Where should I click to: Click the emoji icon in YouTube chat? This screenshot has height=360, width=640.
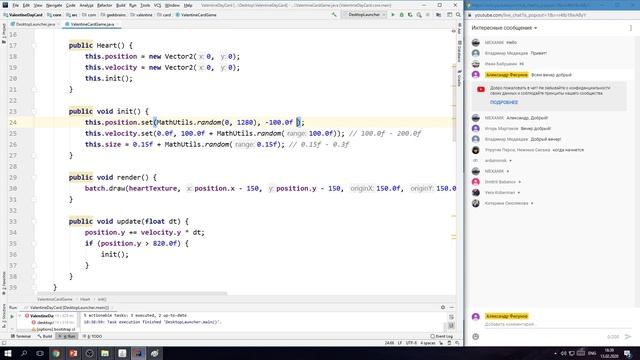point(476,336)
